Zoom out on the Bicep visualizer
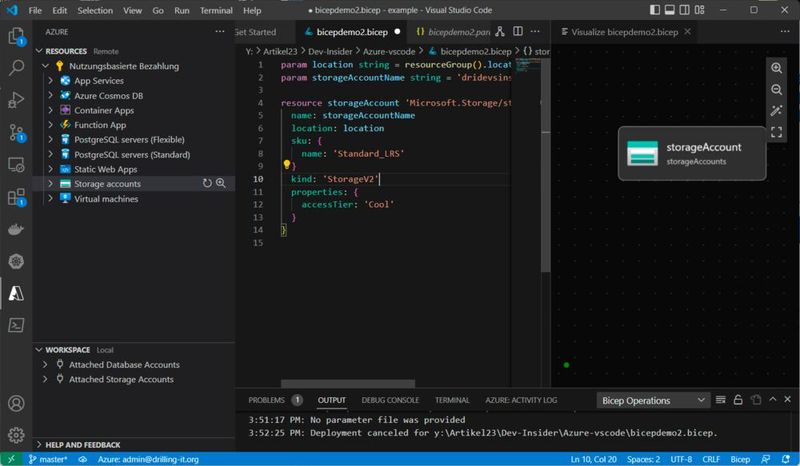This screenshot has width=800, height=466. [x=776, y=89]
